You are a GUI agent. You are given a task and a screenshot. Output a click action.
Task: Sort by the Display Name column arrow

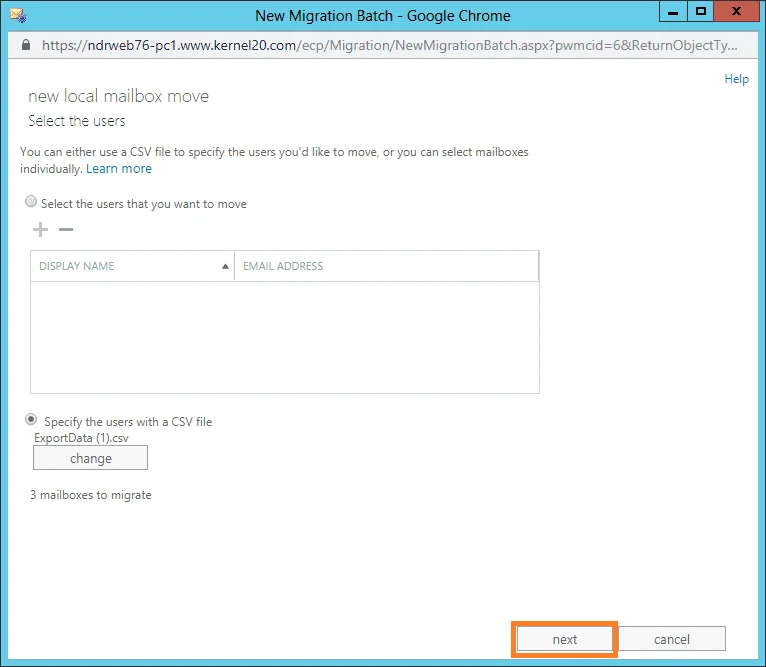[225, 266]
